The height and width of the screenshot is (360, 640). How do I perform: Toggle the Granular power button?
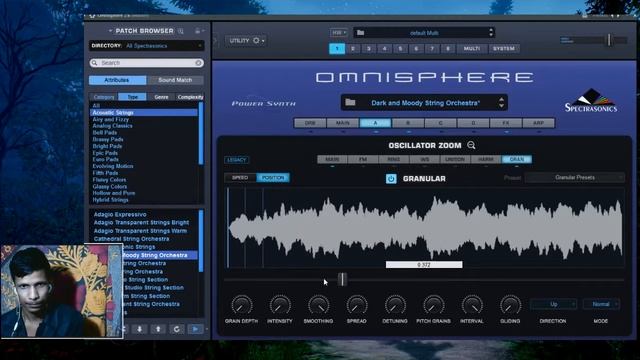pyautogui.click(x=391, y=179)
